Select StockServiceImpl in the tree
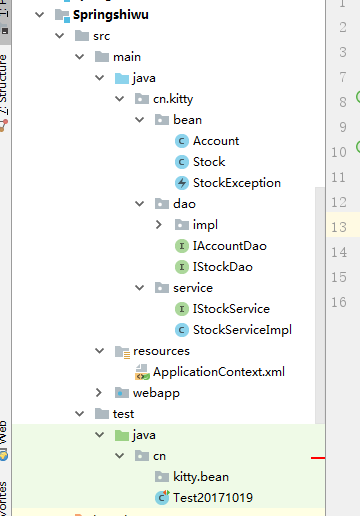 pyautogui.click(x=242, y=330)
